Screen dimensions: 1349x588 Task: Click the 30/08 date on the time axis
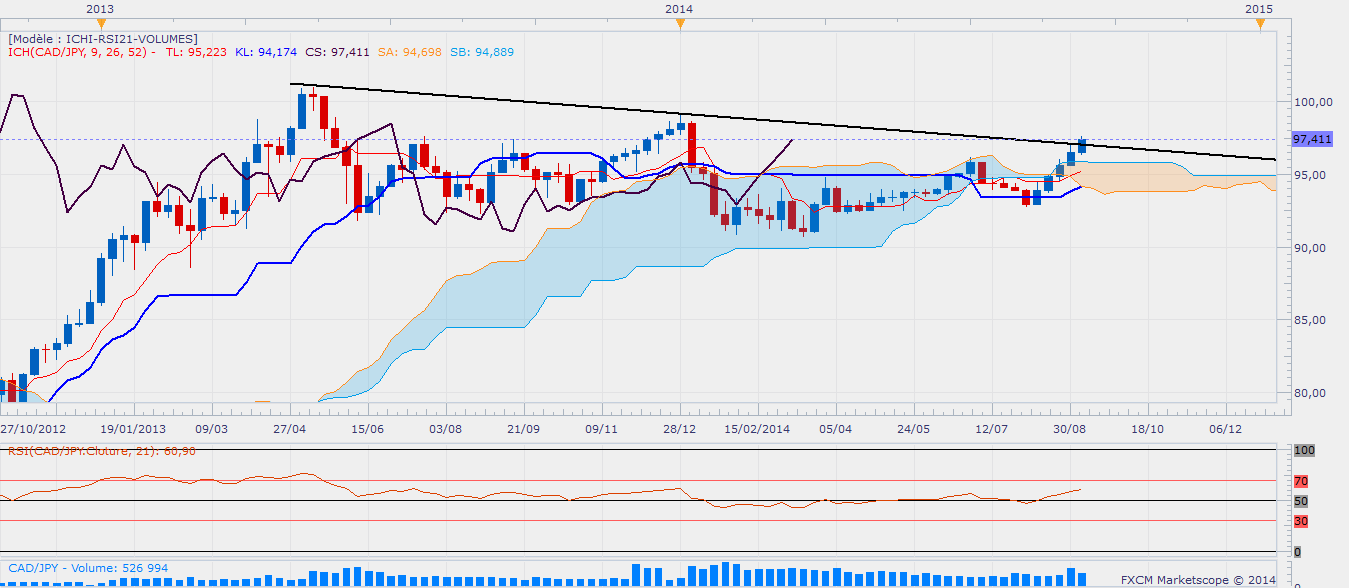click(1070, 428)
